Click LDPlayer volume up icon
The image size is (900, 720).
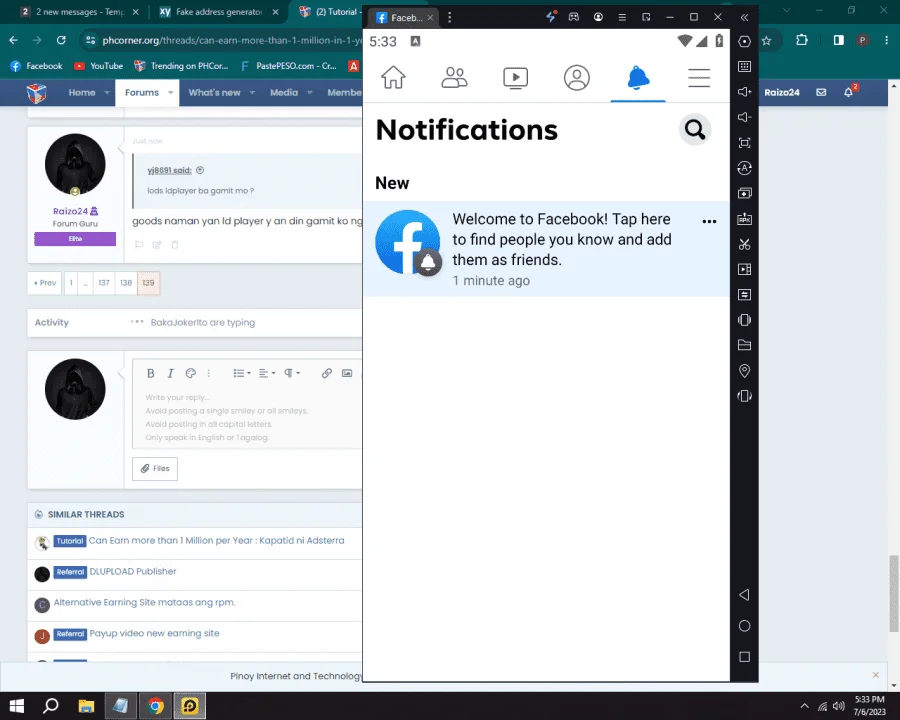coord(744,92)
